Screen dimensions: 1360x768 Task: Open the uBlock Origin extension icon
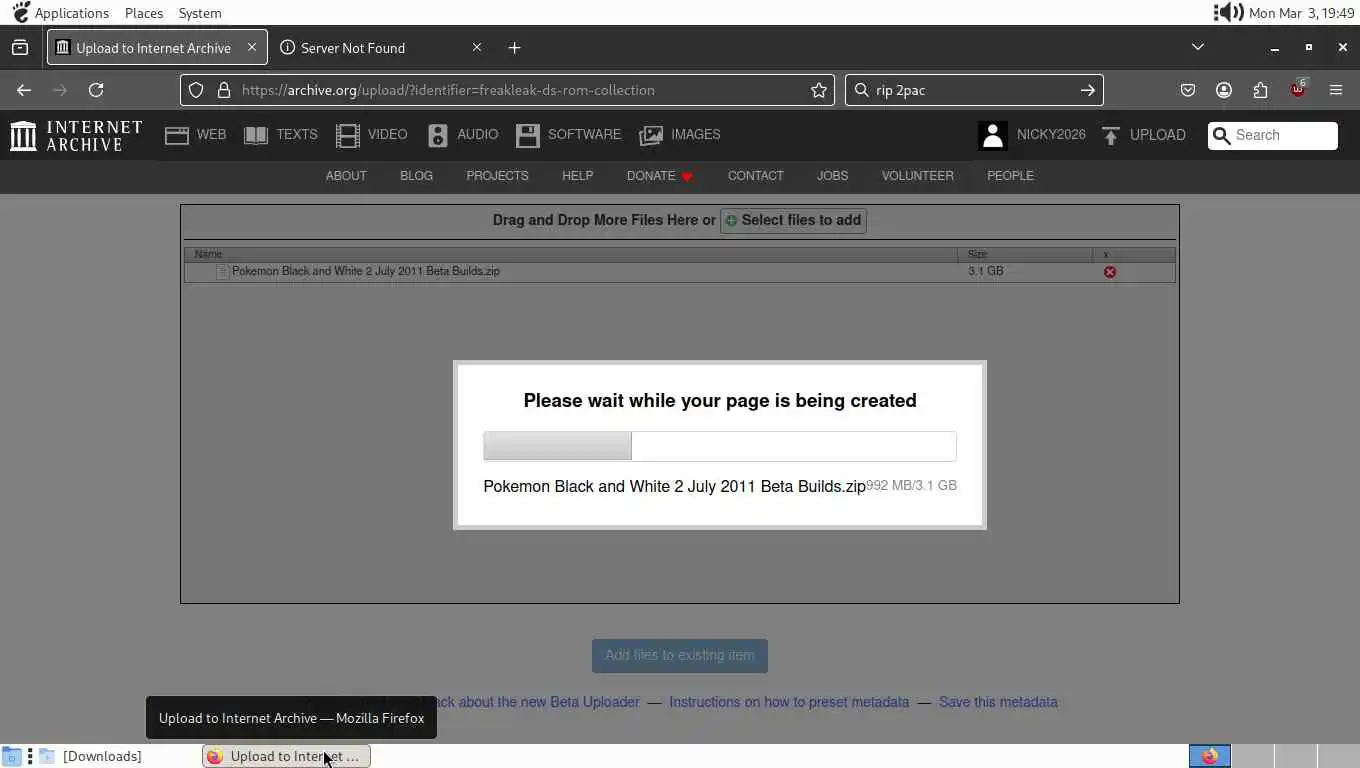[1298, 88]
